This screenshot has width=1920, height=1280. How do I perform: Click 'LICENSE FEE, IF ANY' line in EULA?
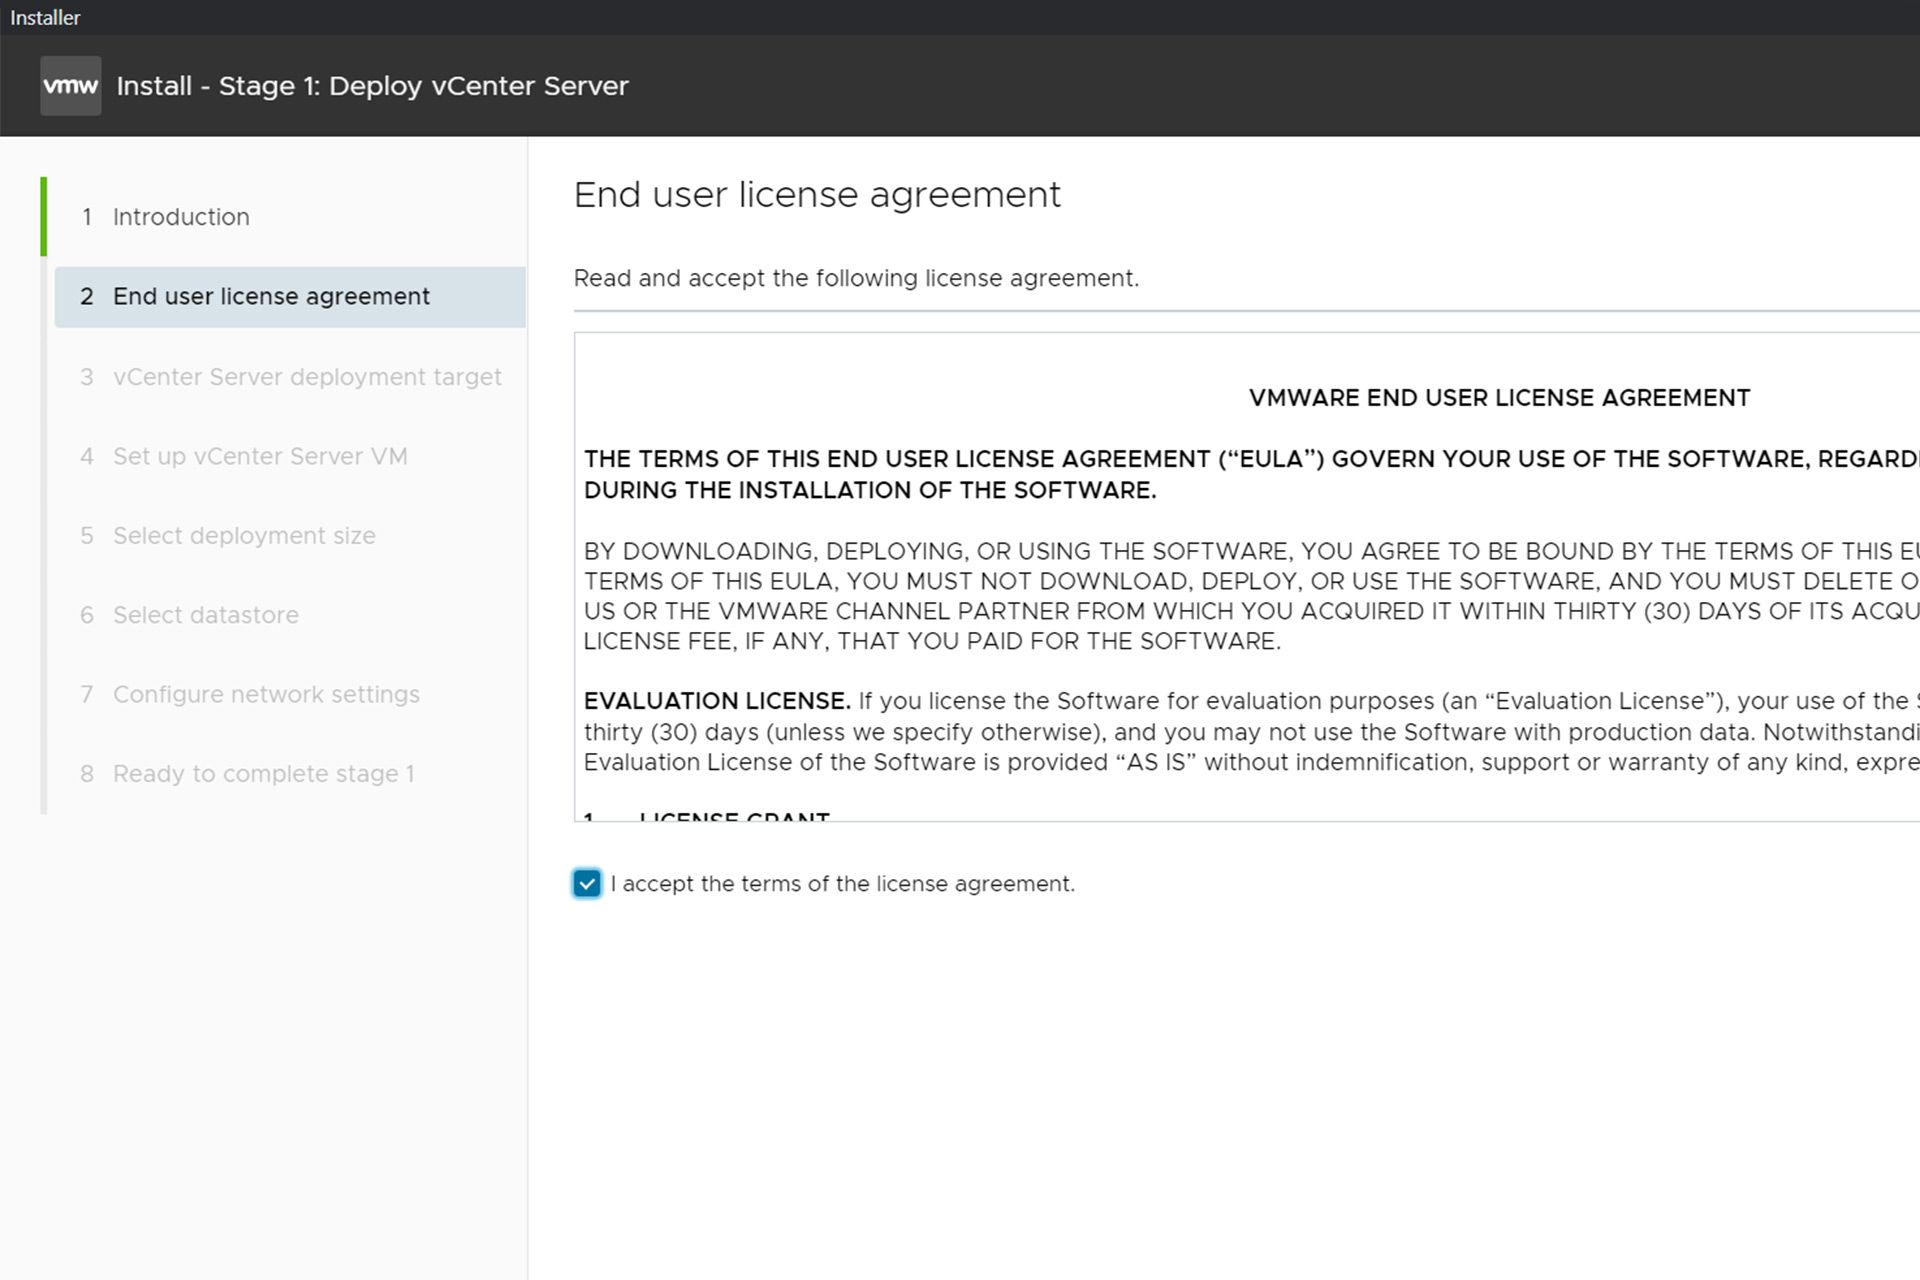click(x=932, y=641)
